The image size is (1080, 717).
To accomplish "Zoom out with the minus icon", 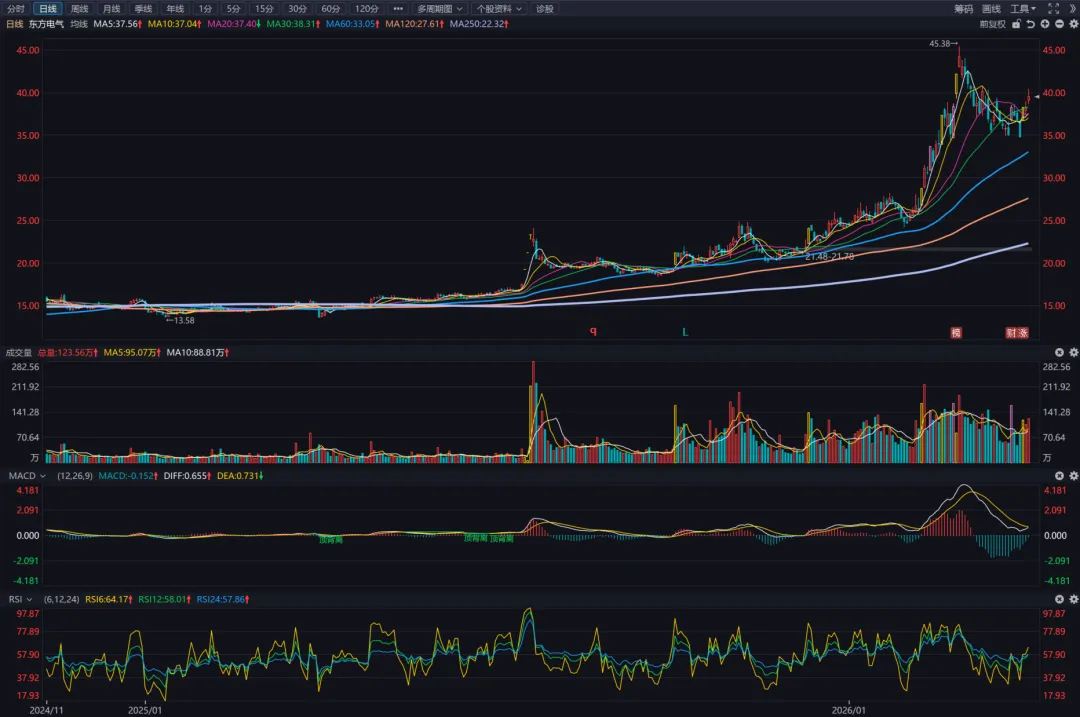I will [x=1059, y=24].
